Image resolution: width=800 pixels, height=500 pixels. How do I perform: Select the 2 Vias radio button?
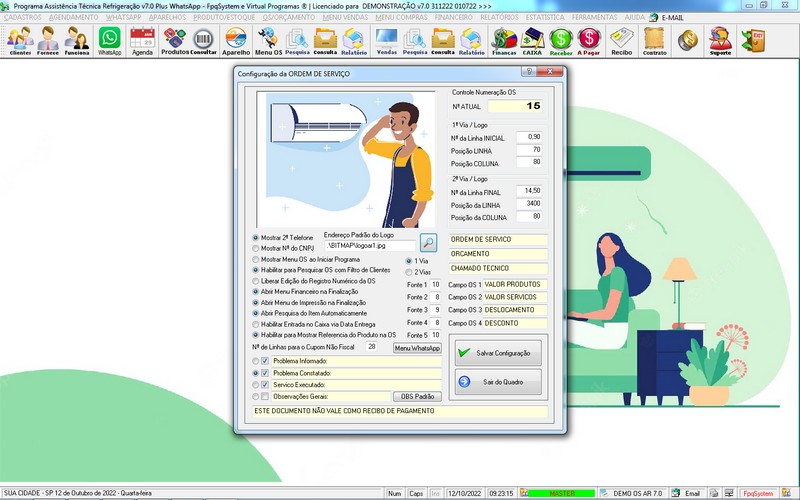[x=409, y=272]
